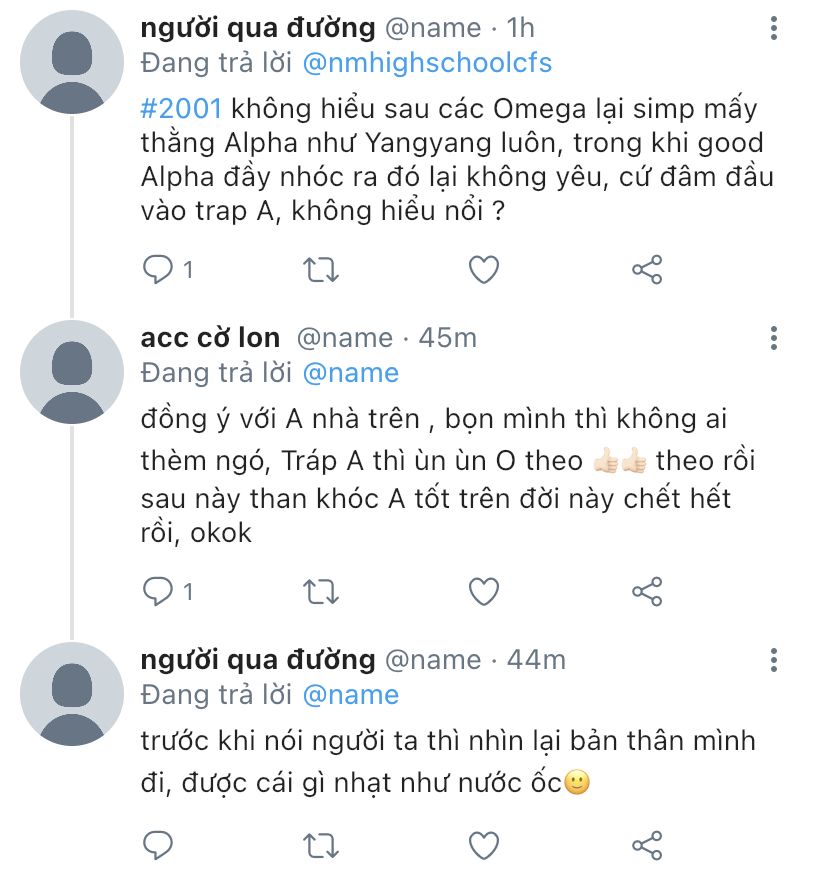Reply to the 44m tweet
The image size is (828, 875).
pyautogui.click(x=158, y=845)
